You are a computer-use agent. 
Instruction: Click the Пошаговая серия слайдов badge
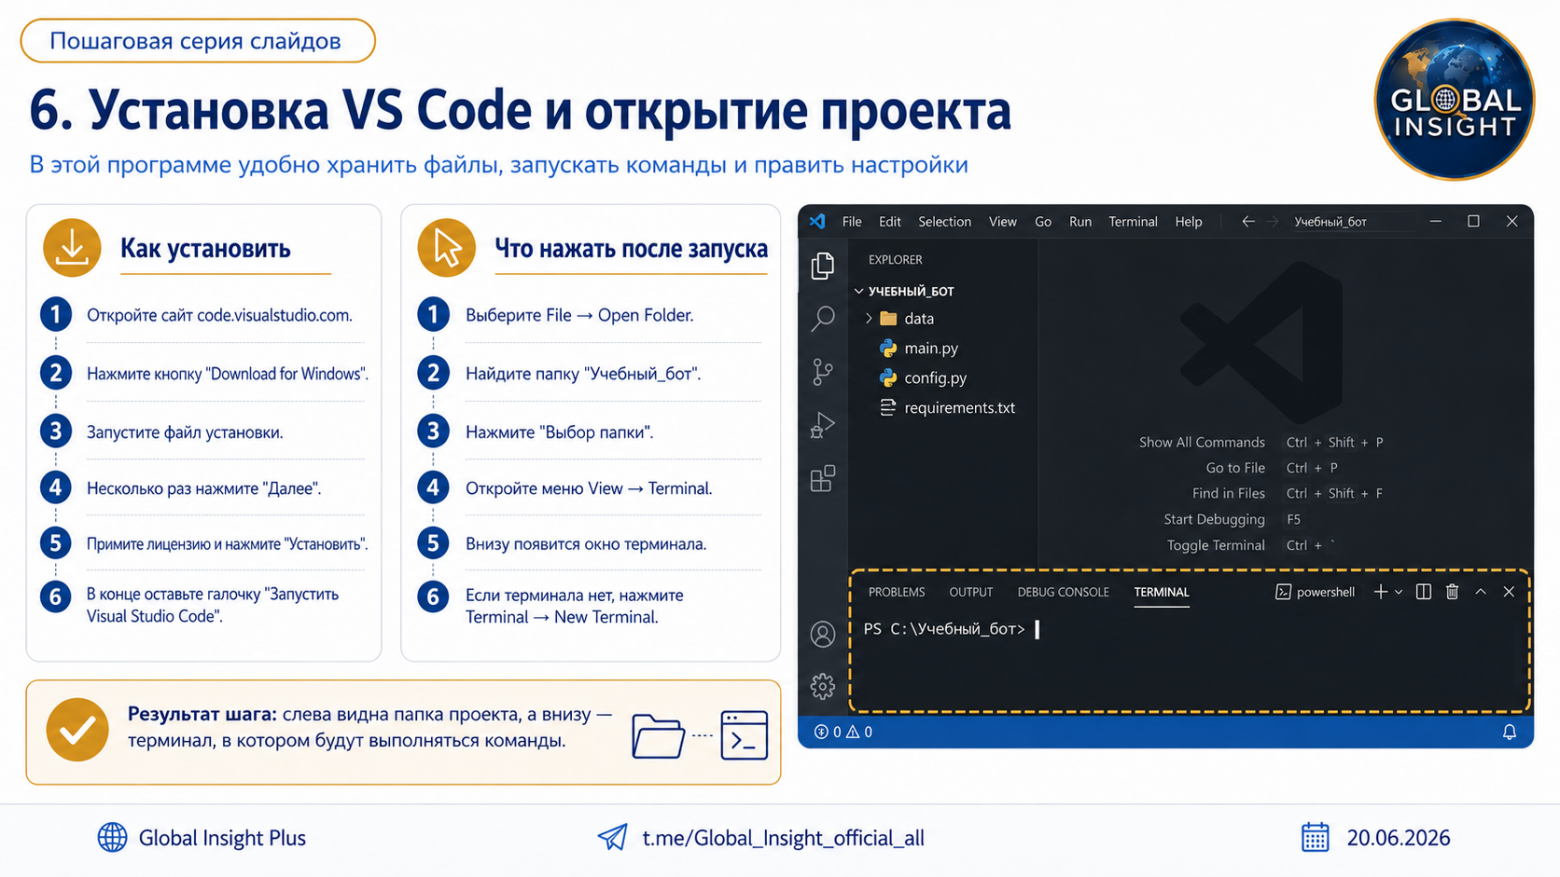tap(197, 41)
